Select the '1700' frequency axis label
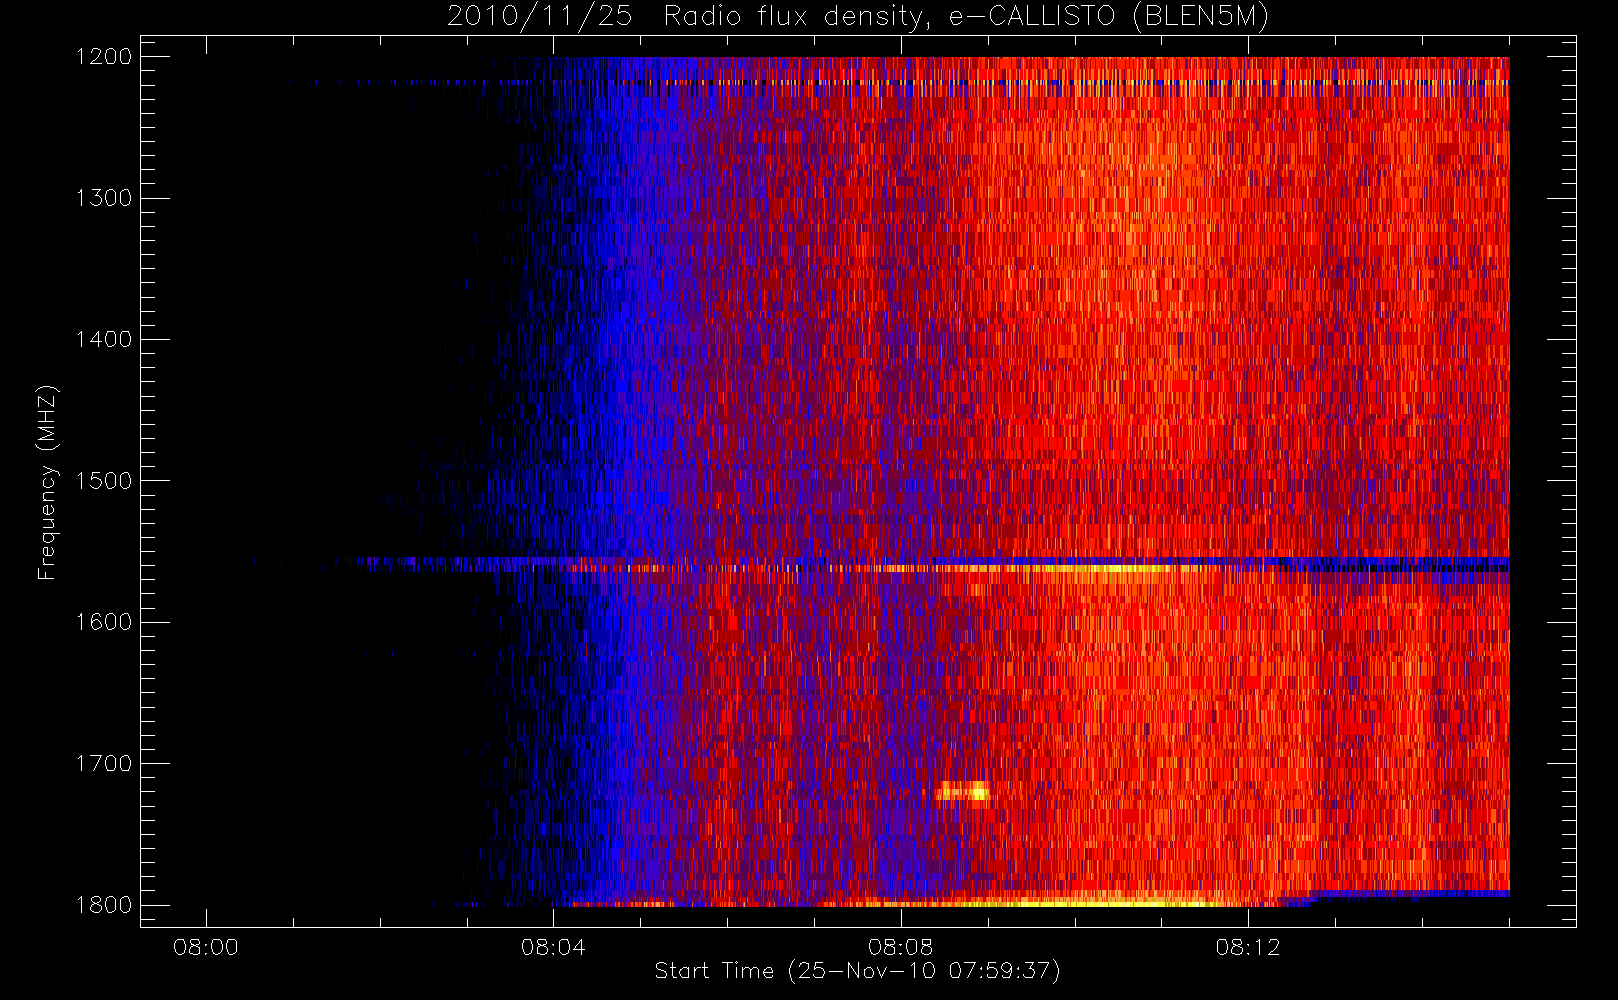 tap(104, 763)
